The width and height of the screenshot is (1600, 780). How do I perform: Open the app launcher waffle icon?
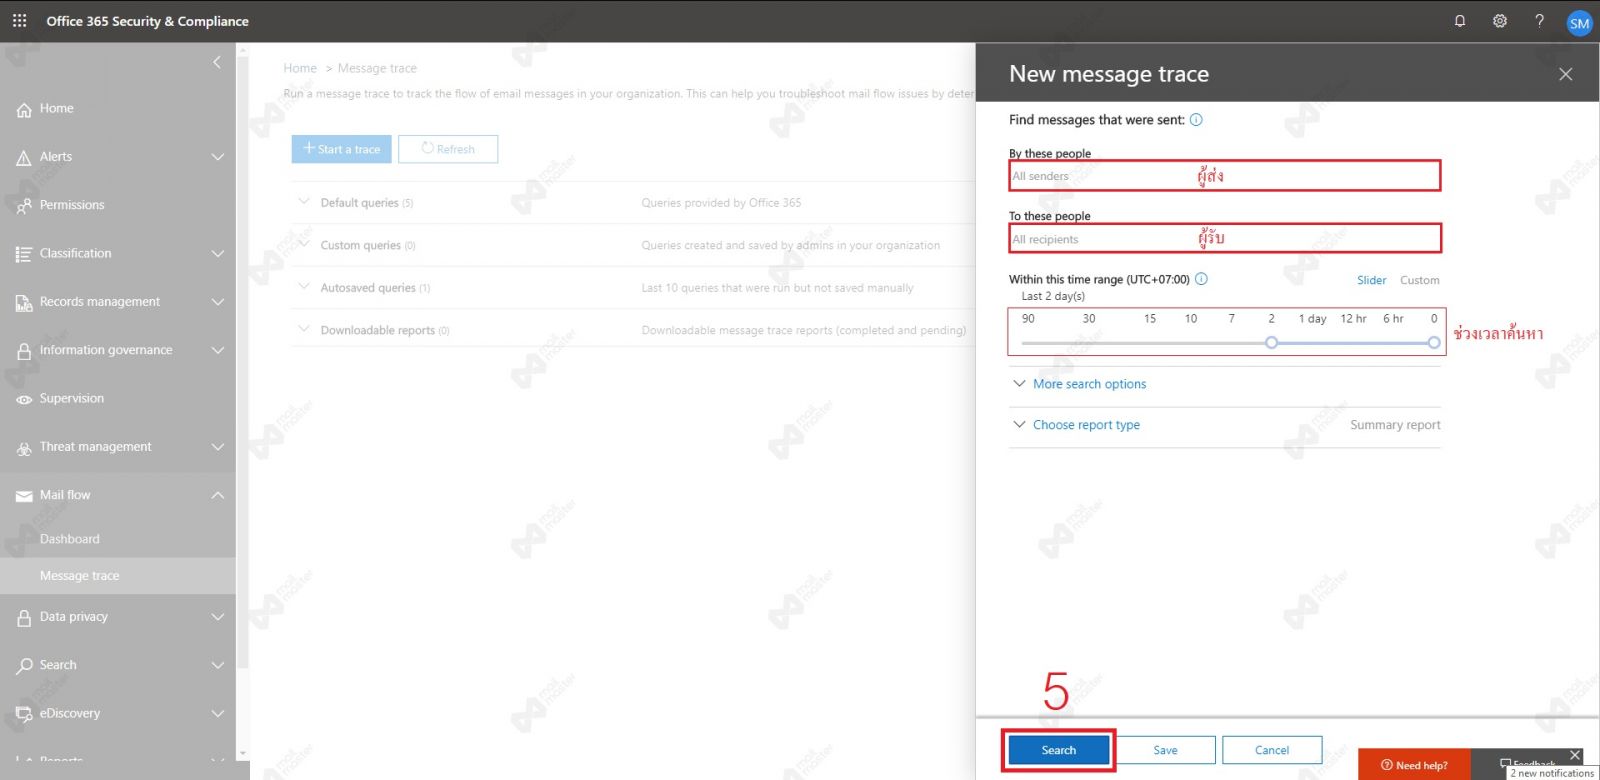click(19, 20)
